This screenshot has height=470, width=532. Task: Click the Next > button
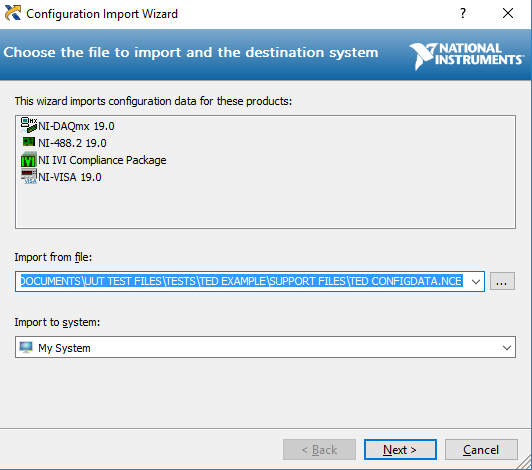click(400, 450)
